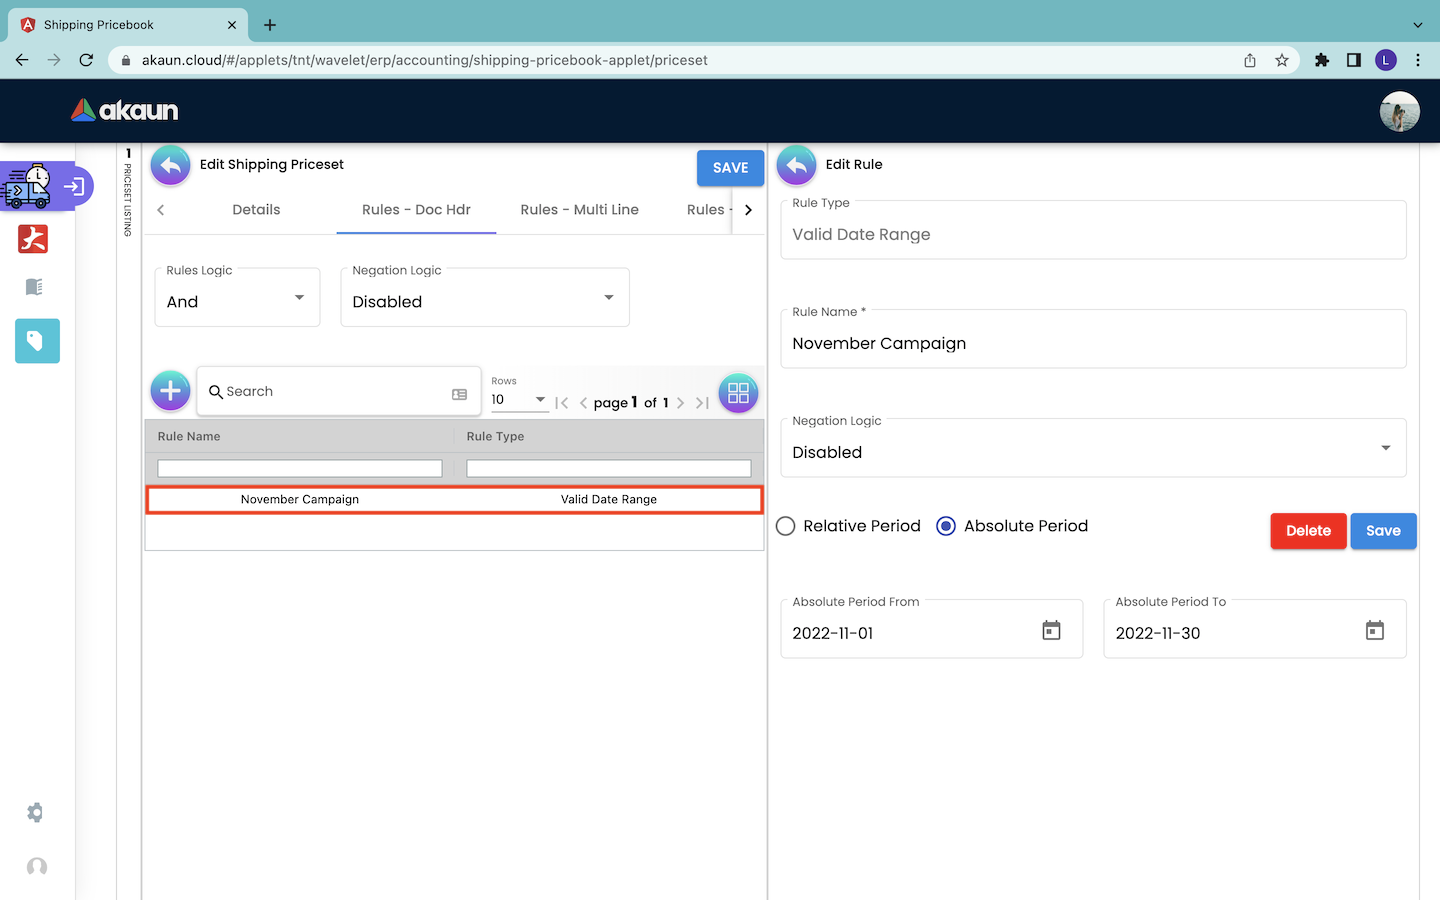Switch to the Rules - Multi Line tab
Viewport: 1440px width, 900px height.
[x=579, y=210]
